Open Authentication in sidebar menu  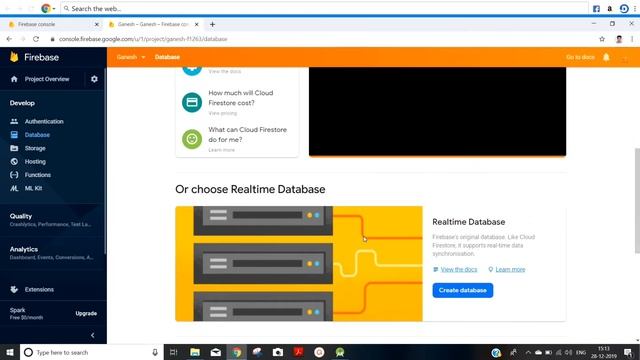[44, 121]
